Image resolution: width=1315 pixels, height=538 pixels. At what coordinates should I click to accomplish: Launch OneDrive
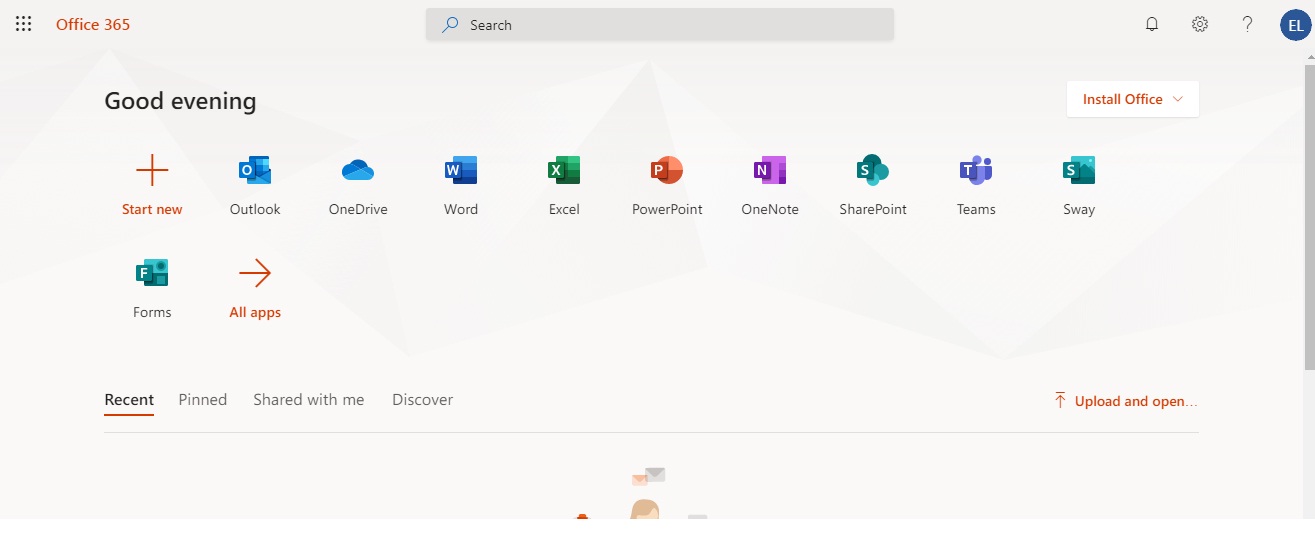358,185
